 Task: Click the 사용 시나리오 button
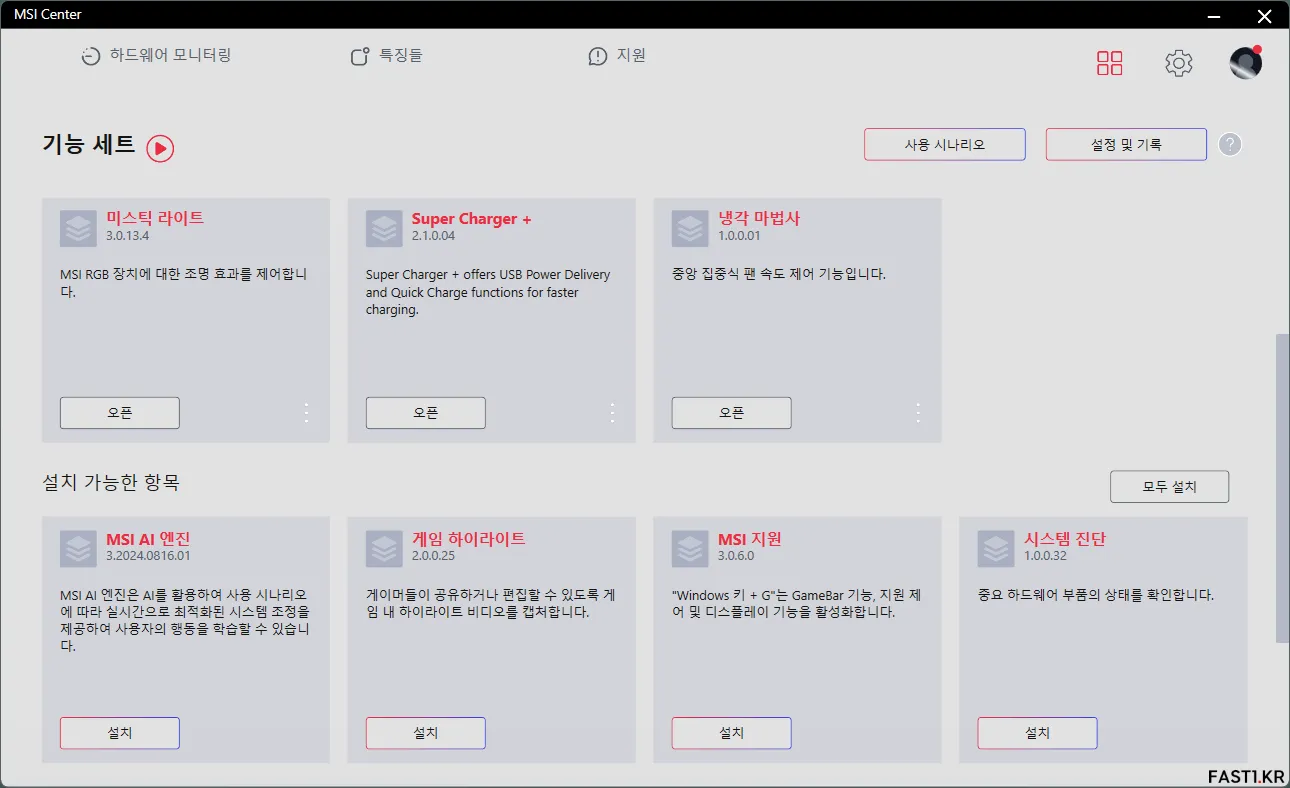945,144
